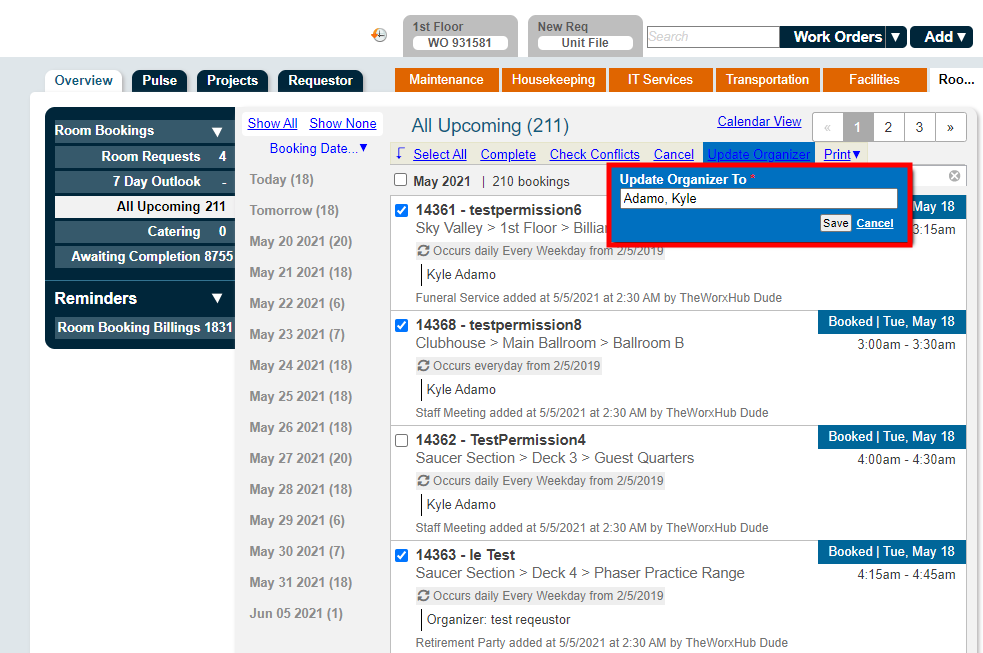
Task: Go to page 2 of bookings
Action: (x=888, y=127)
